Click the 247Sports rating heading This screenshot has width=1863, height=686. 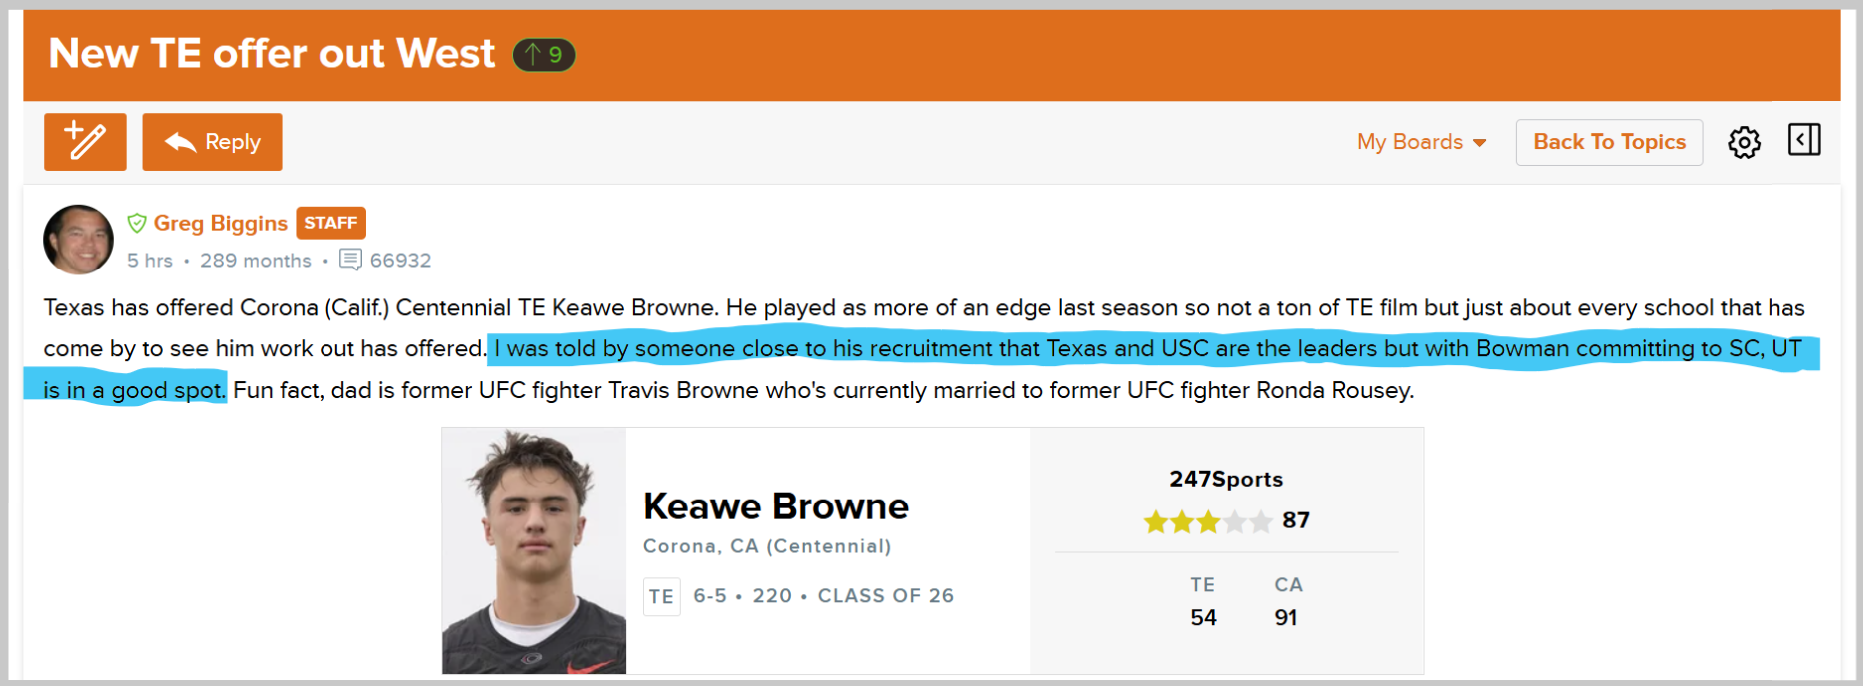tap(1226, 479)
